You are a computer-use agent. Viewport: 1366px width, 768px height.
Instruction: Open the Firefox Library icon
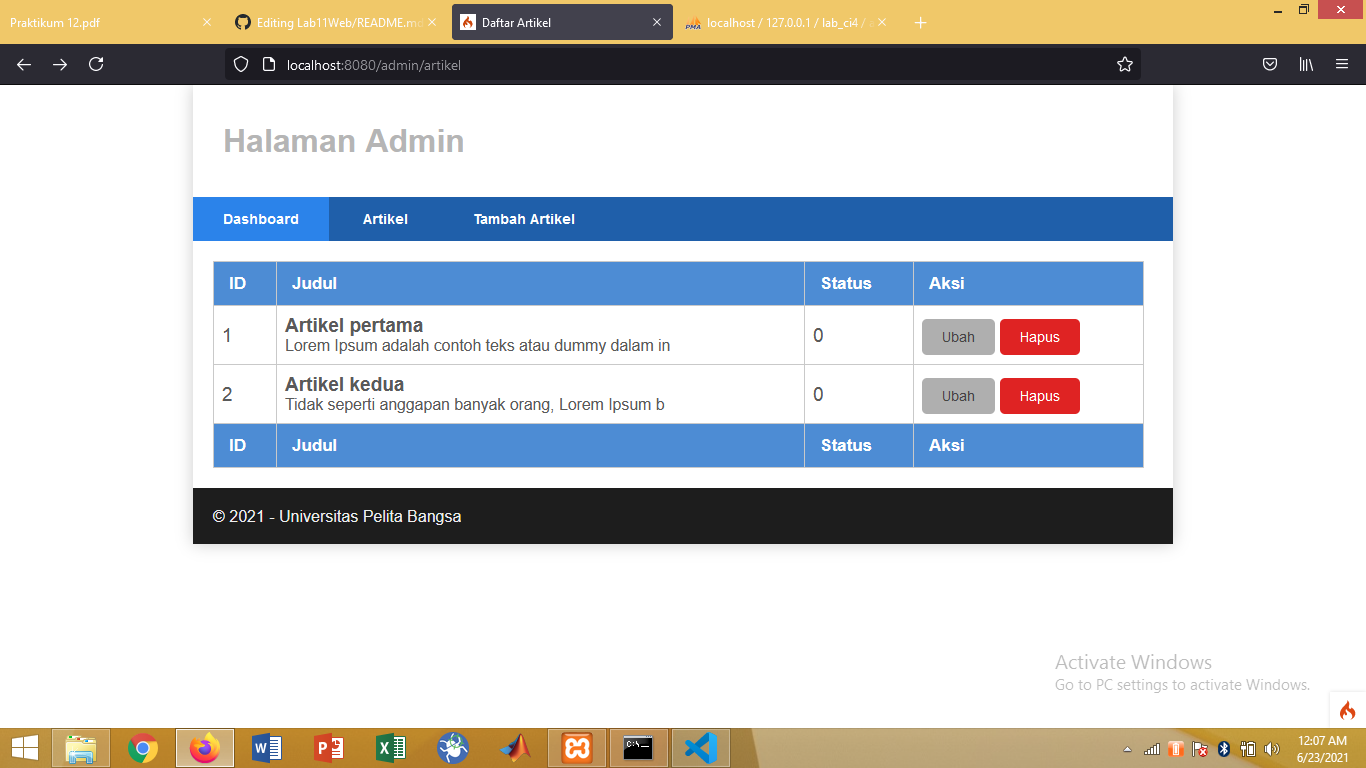1305,64
